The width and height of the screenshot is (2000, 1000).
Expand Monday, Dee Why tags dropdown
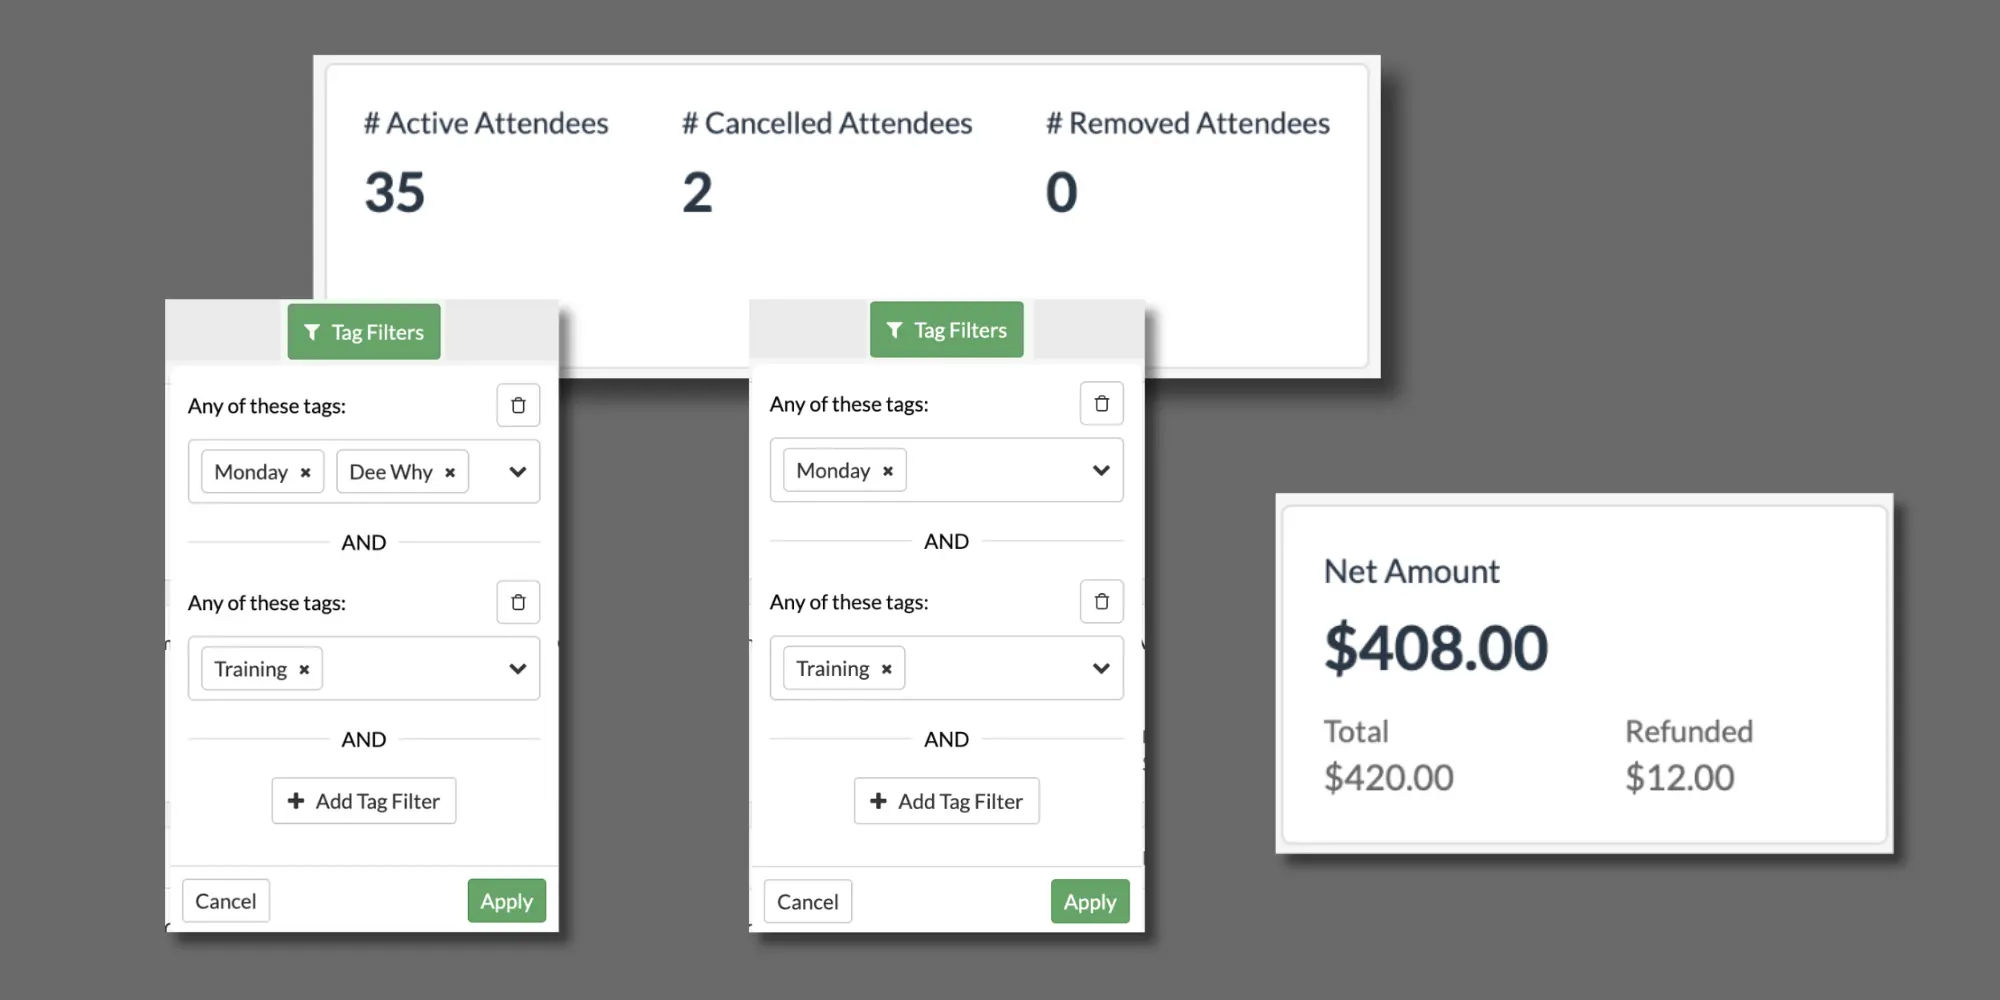[x=517, y=472]
